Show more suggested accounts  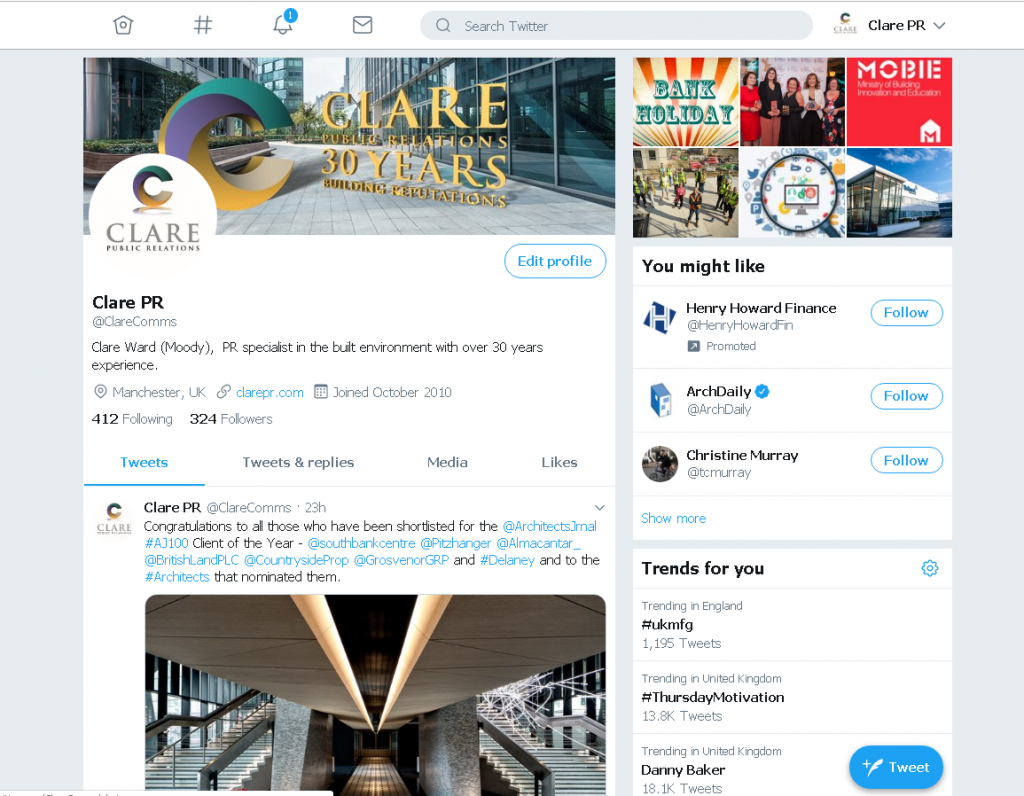tap(673, 518)
